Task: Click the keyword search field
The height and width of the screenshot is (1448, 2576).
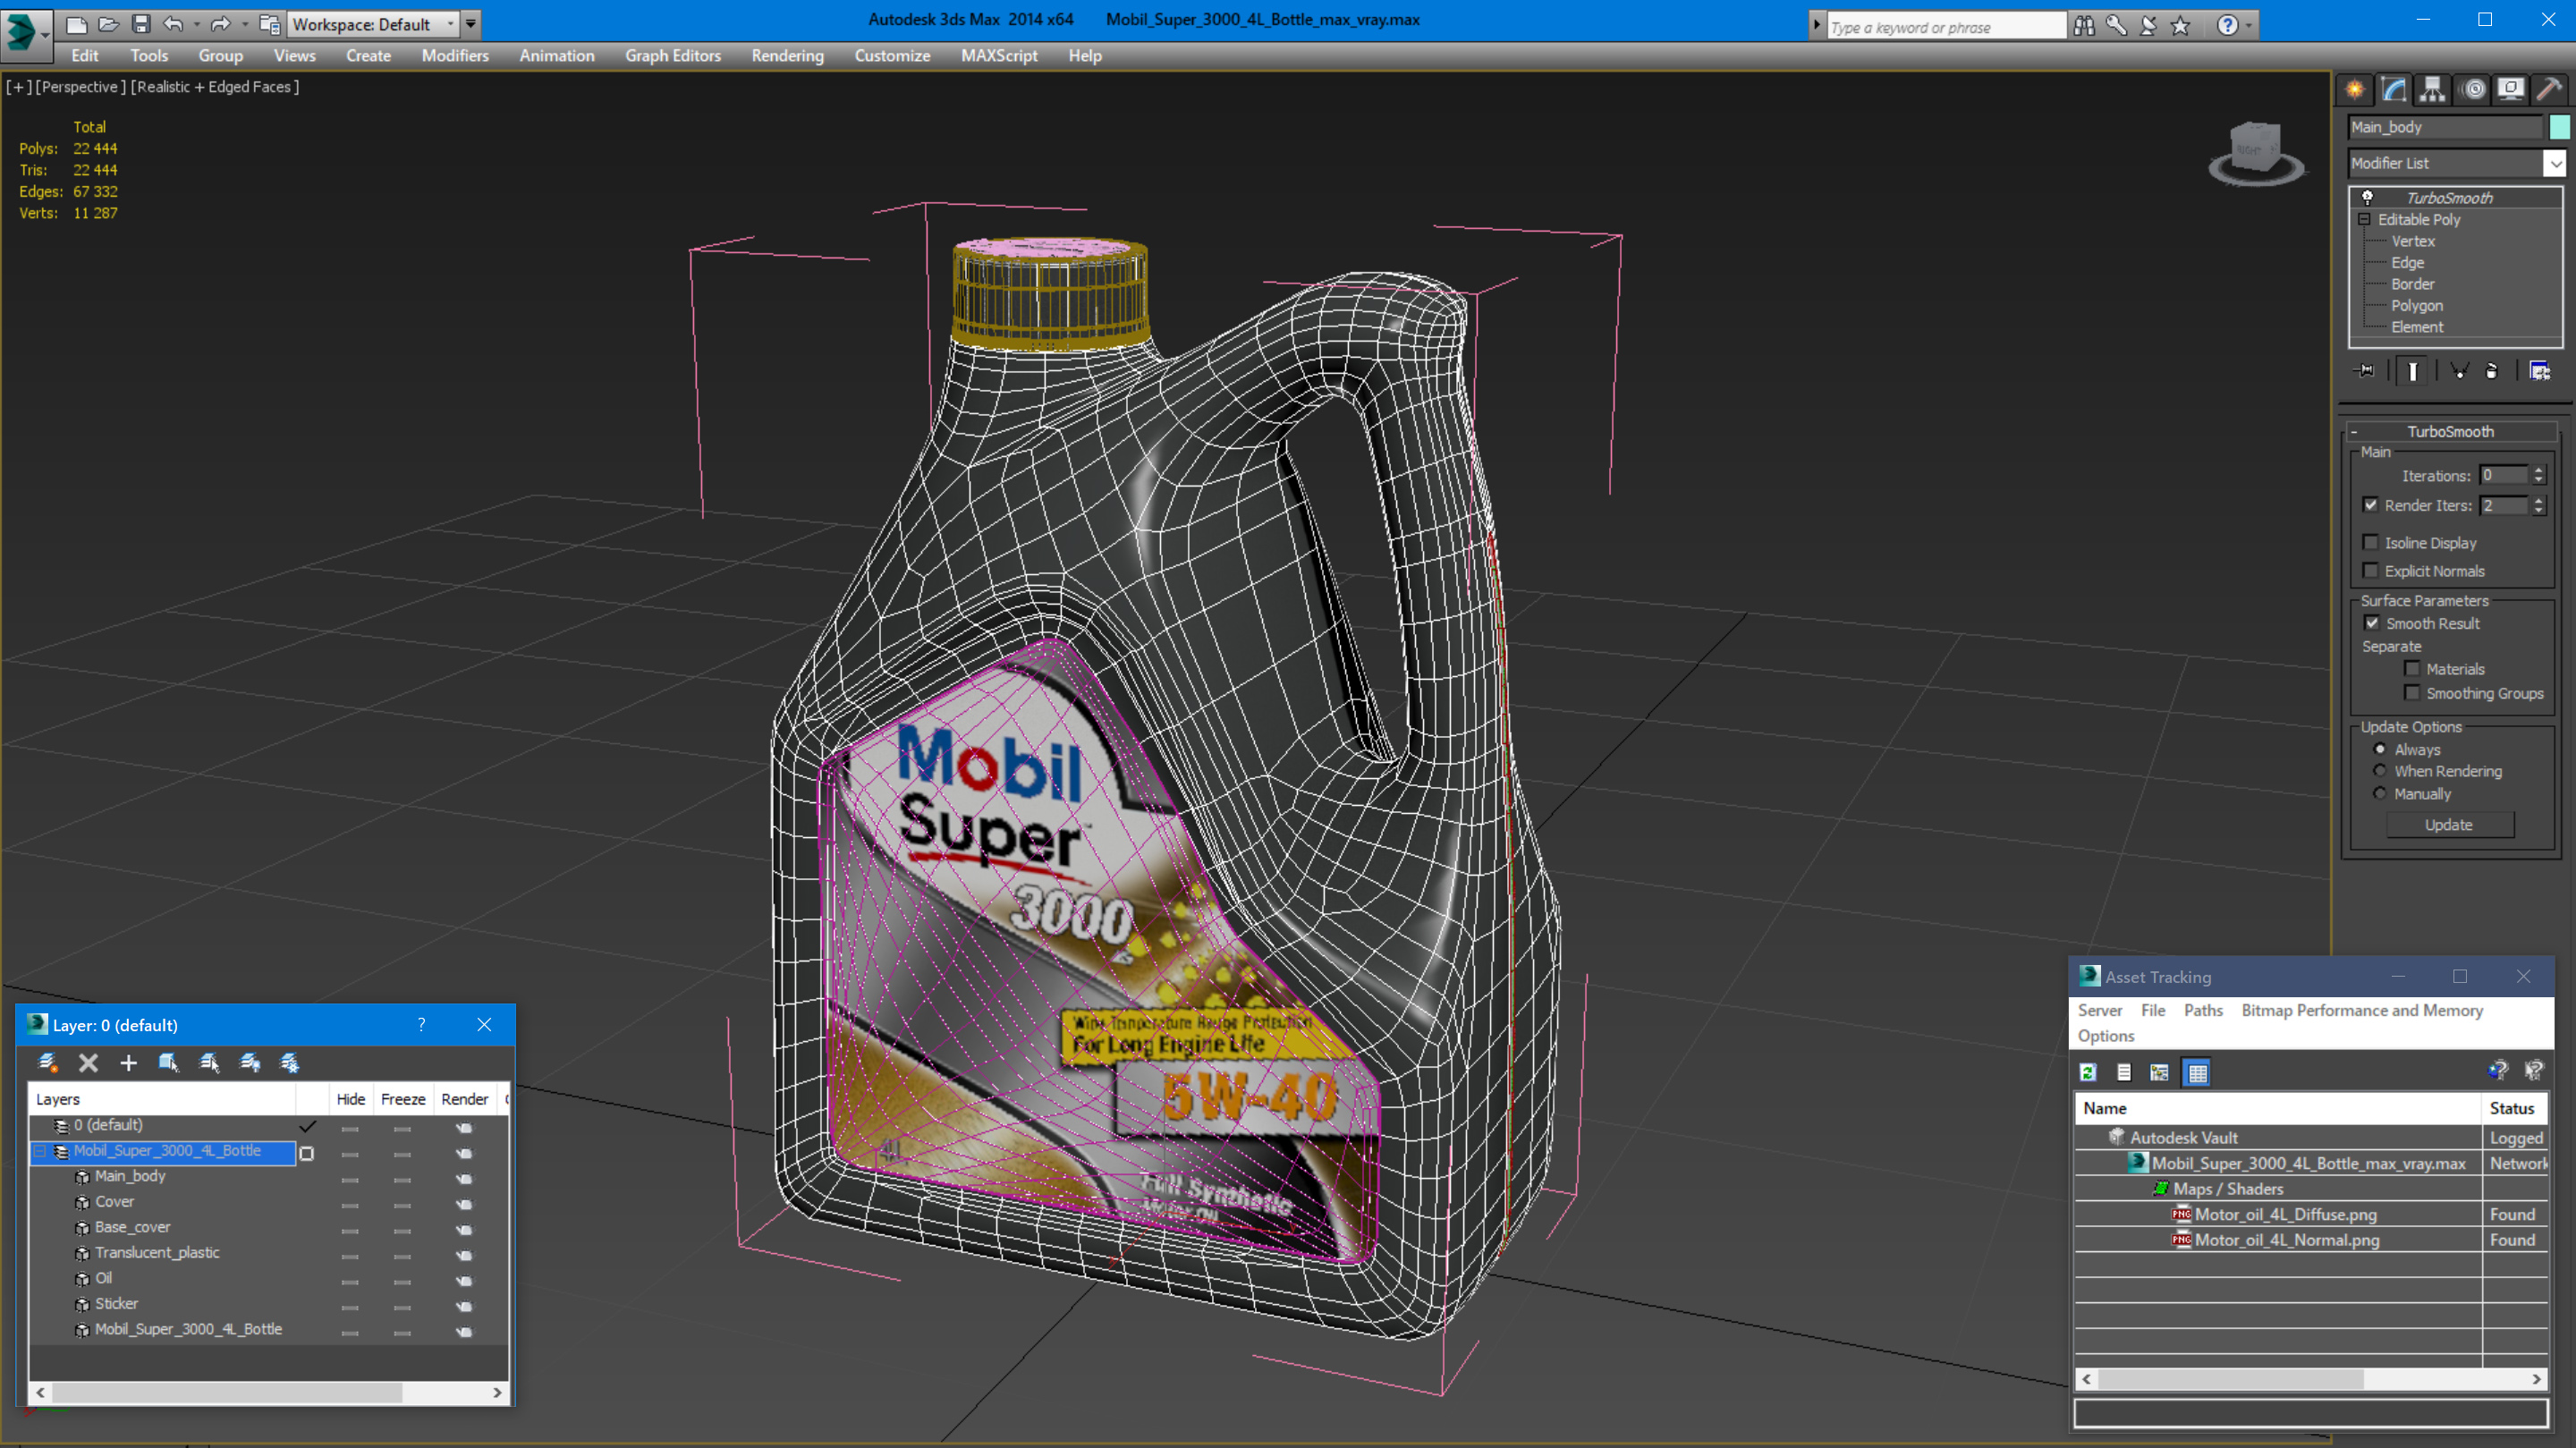Action: click(x=1945, y=26)
